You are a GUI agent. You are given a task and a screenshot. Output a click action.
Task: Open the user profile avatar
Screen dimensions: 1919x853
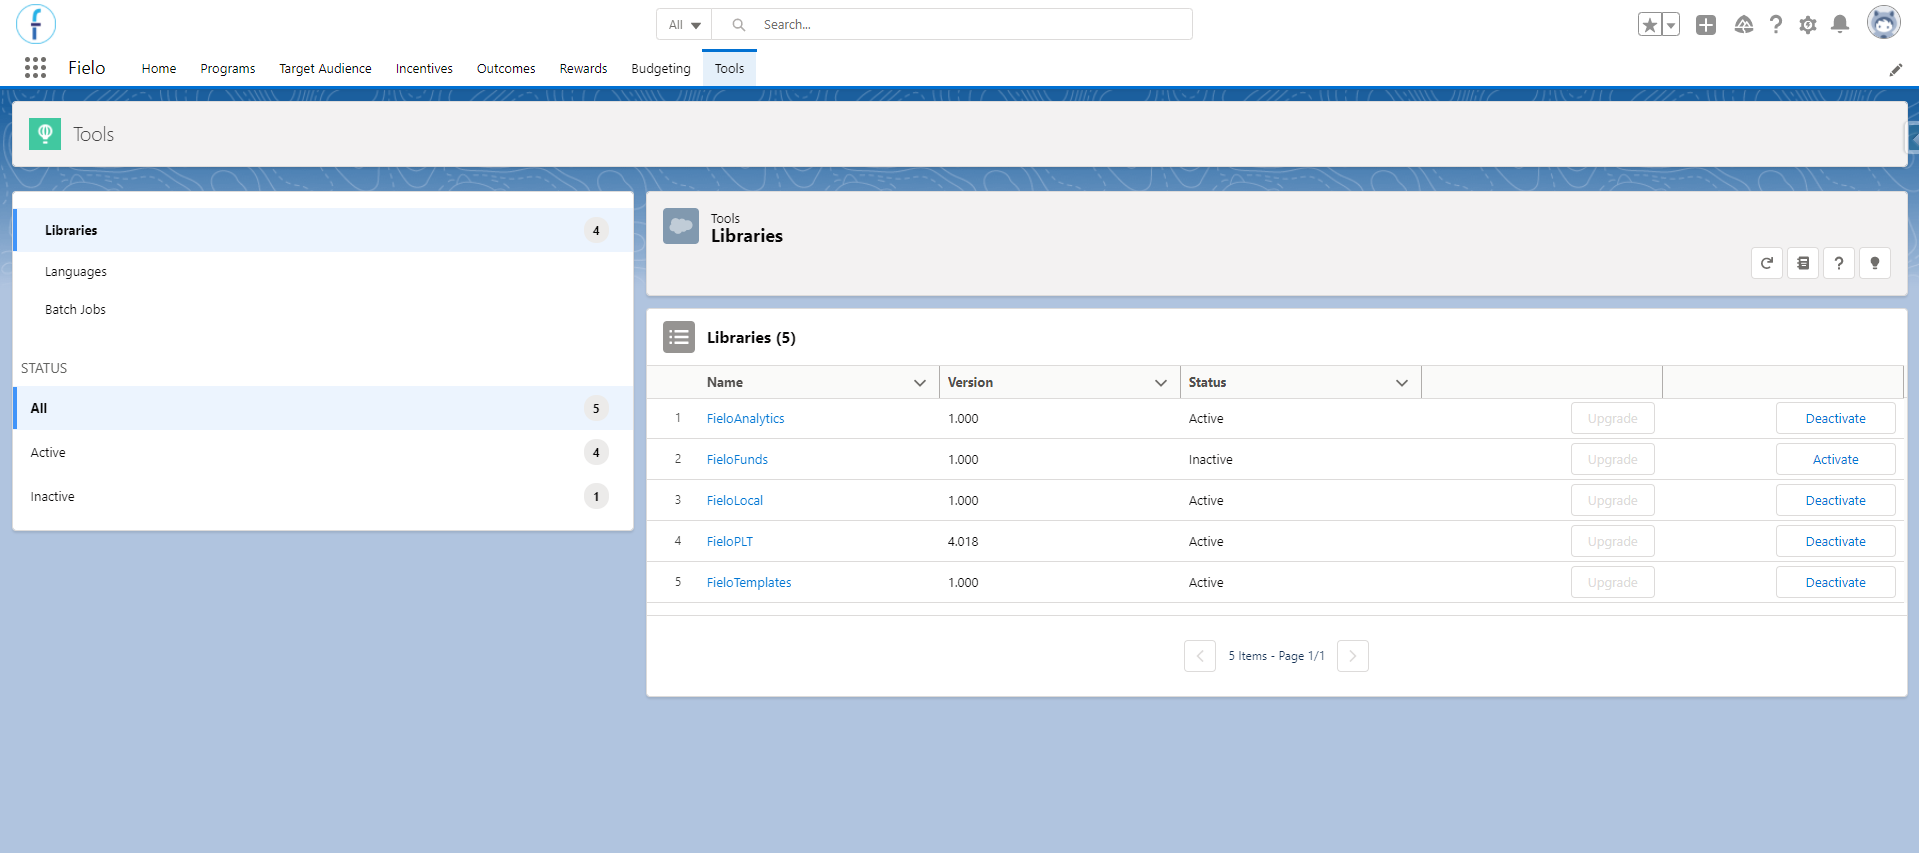1883,23
